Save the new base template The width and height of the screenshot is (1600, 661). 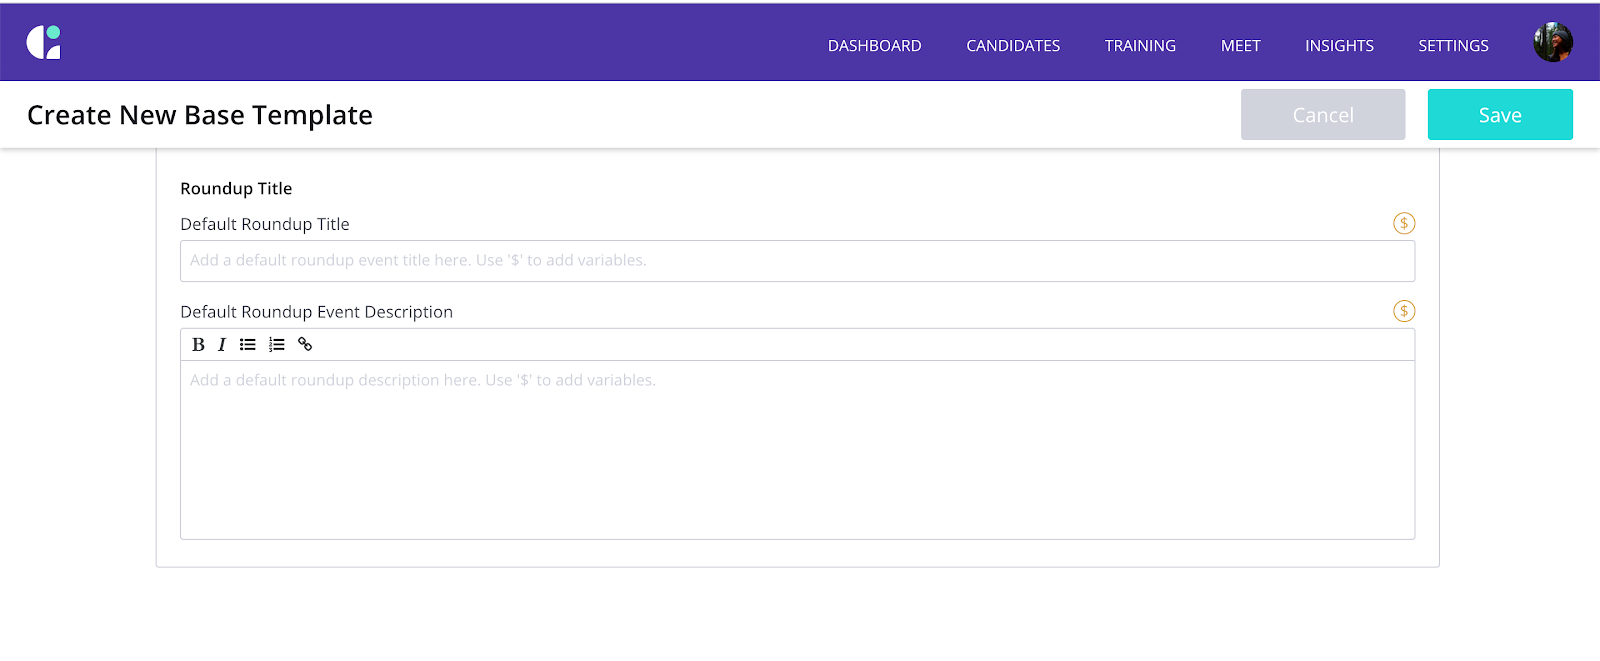click(1500, 114)
